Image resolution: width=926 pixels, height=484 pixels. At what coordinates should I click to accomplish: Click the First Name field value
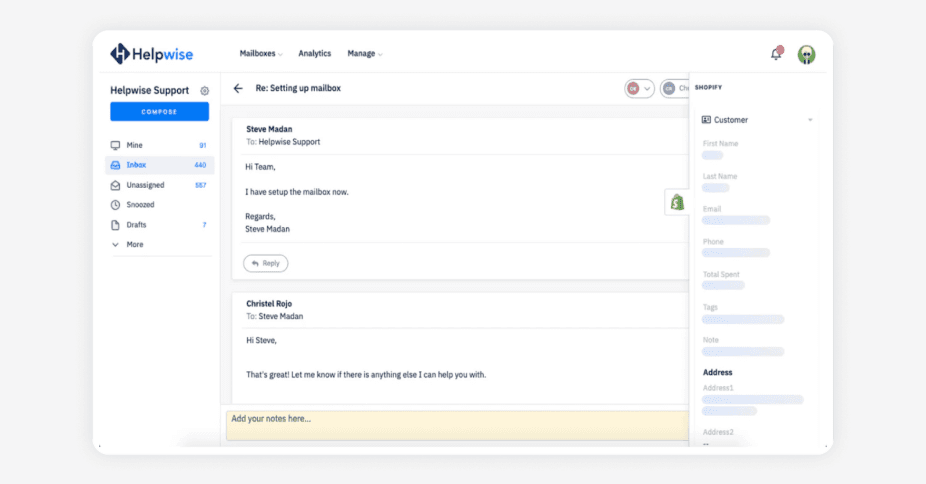coord(712,156)
